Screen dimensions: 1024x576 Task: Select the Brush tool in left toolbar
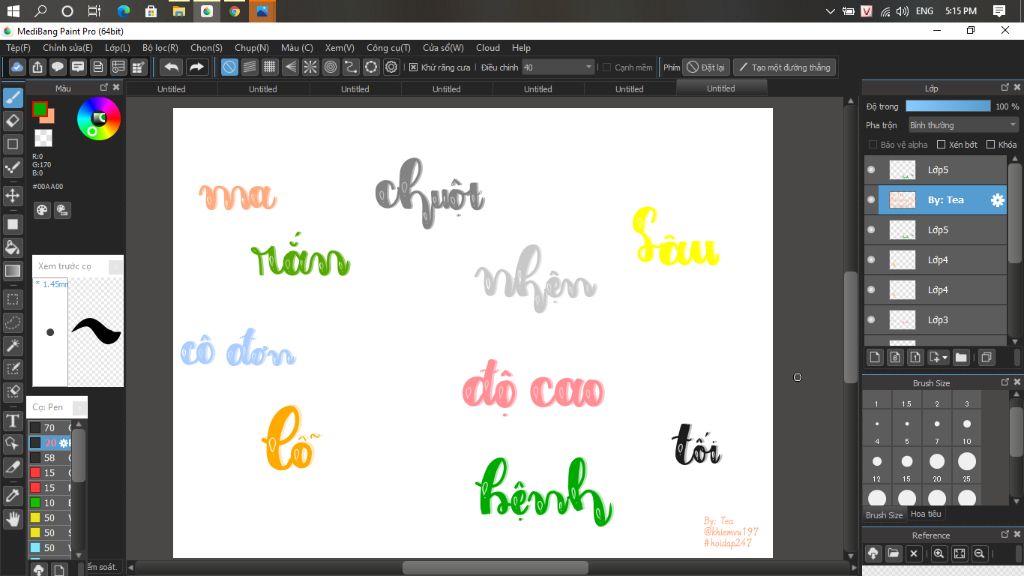coord(12,98)
